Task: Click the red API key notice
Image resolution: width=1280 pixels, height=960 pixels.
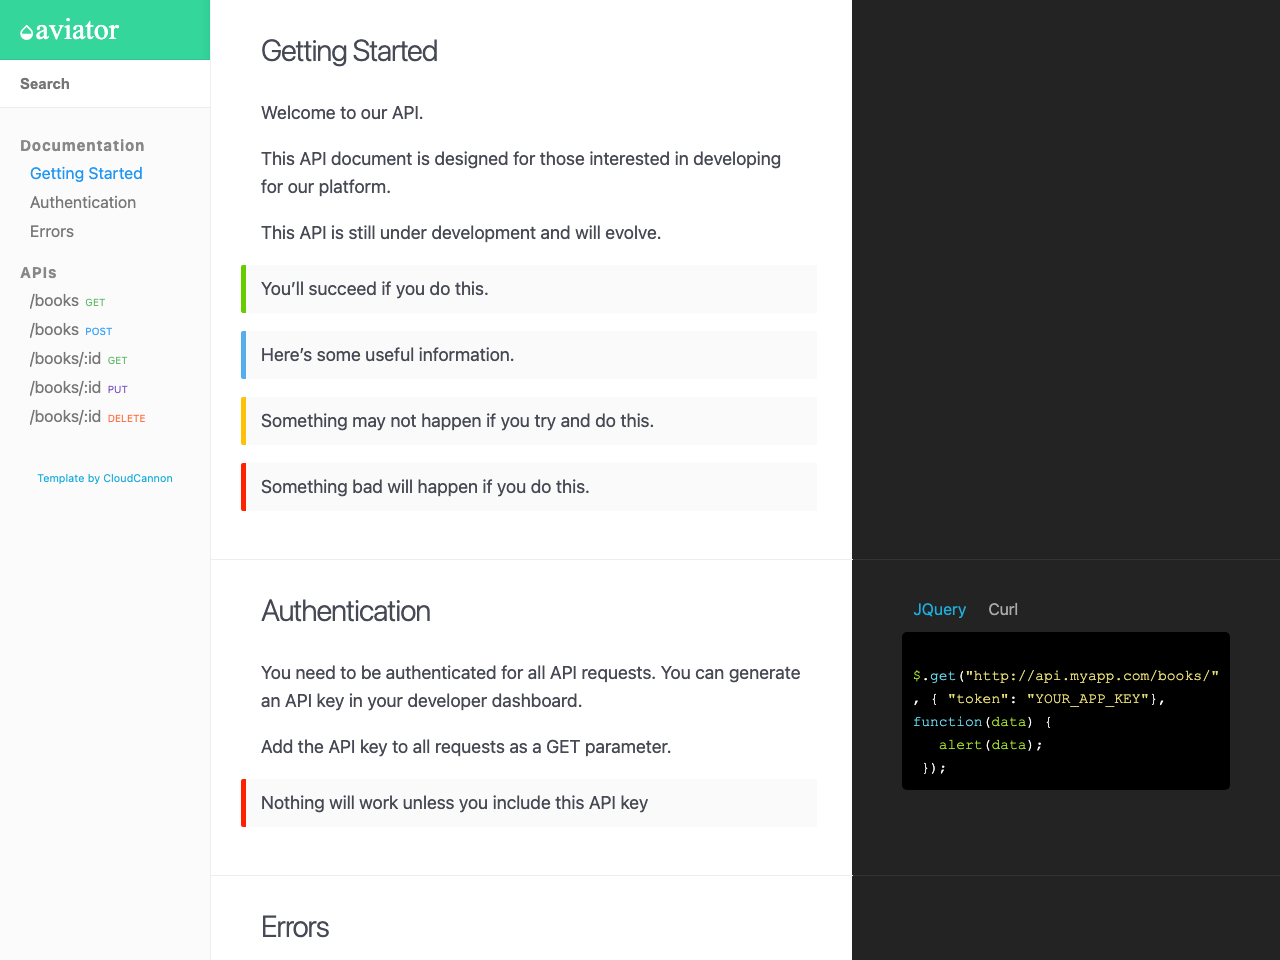Action: (x=530, y=803)
